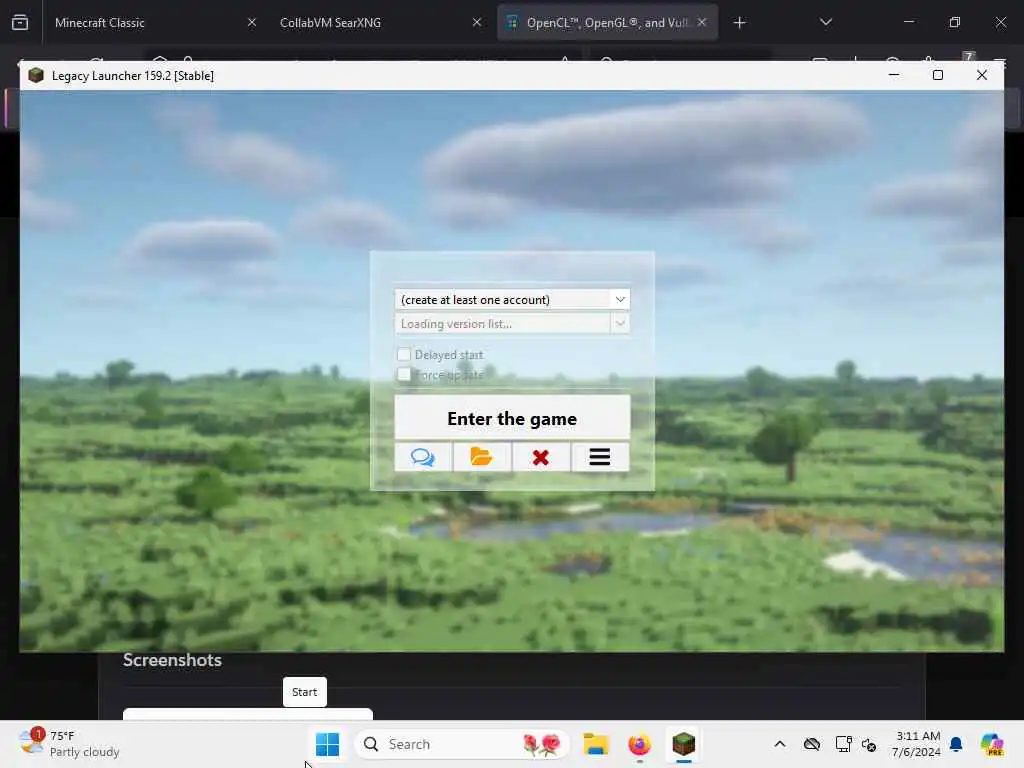Open the notification bell icon
Viewport: 1024px width, 768px height.
point(956,744)
